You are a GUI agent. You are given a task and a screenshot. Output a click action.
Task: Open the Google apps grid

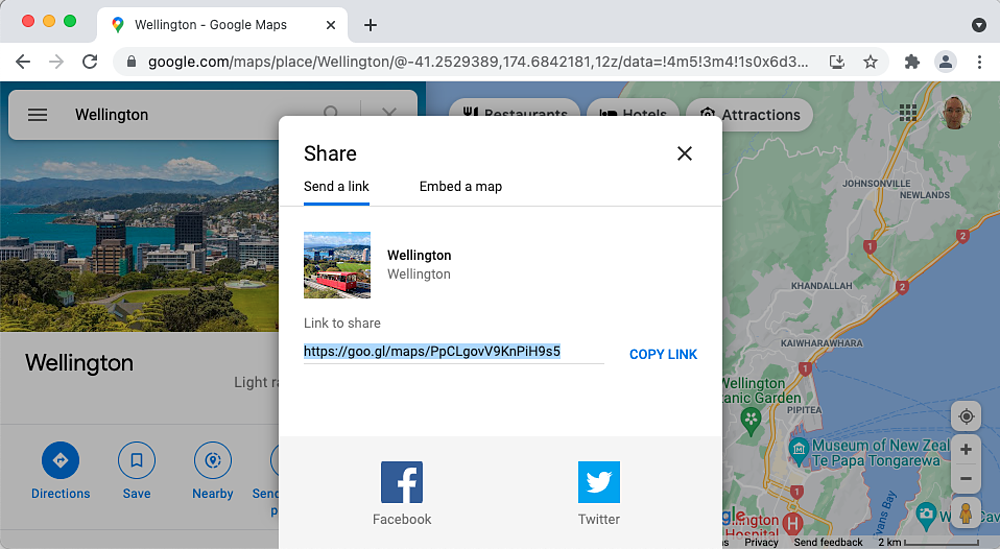(x=909, y=114)
